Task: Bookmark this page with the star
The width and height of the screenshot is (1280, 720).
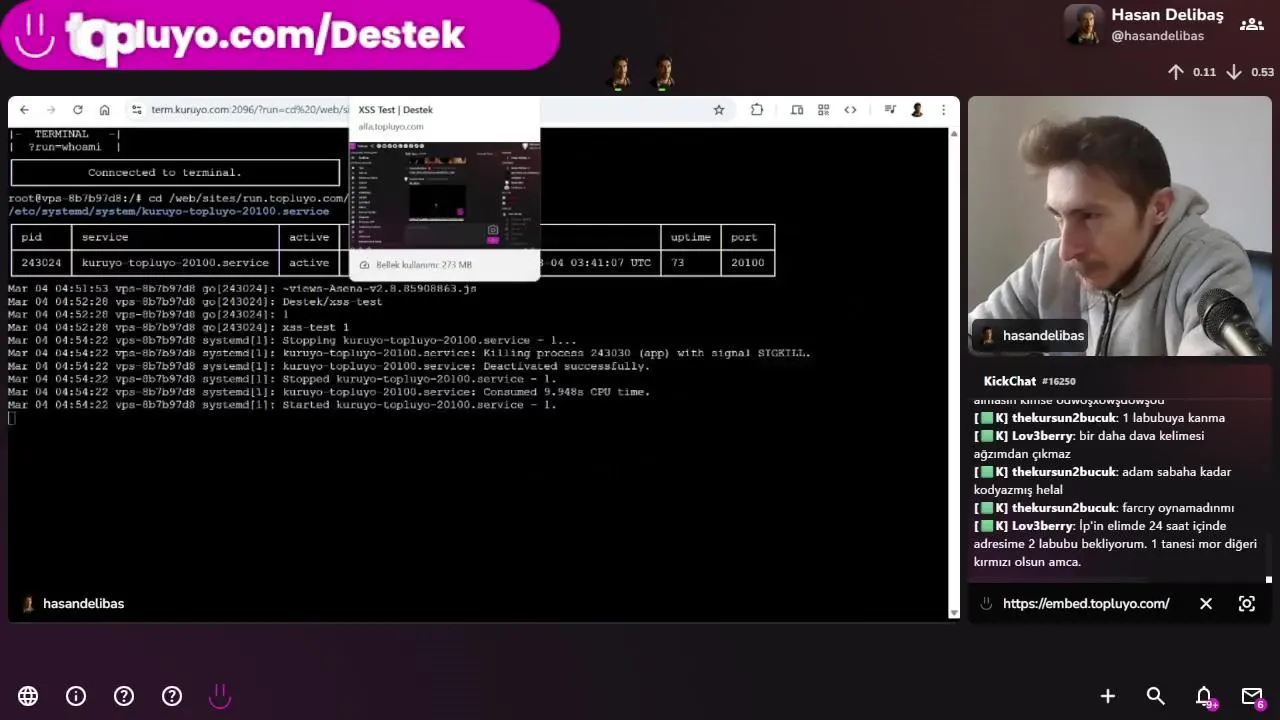Action: (x=718, y=110)
